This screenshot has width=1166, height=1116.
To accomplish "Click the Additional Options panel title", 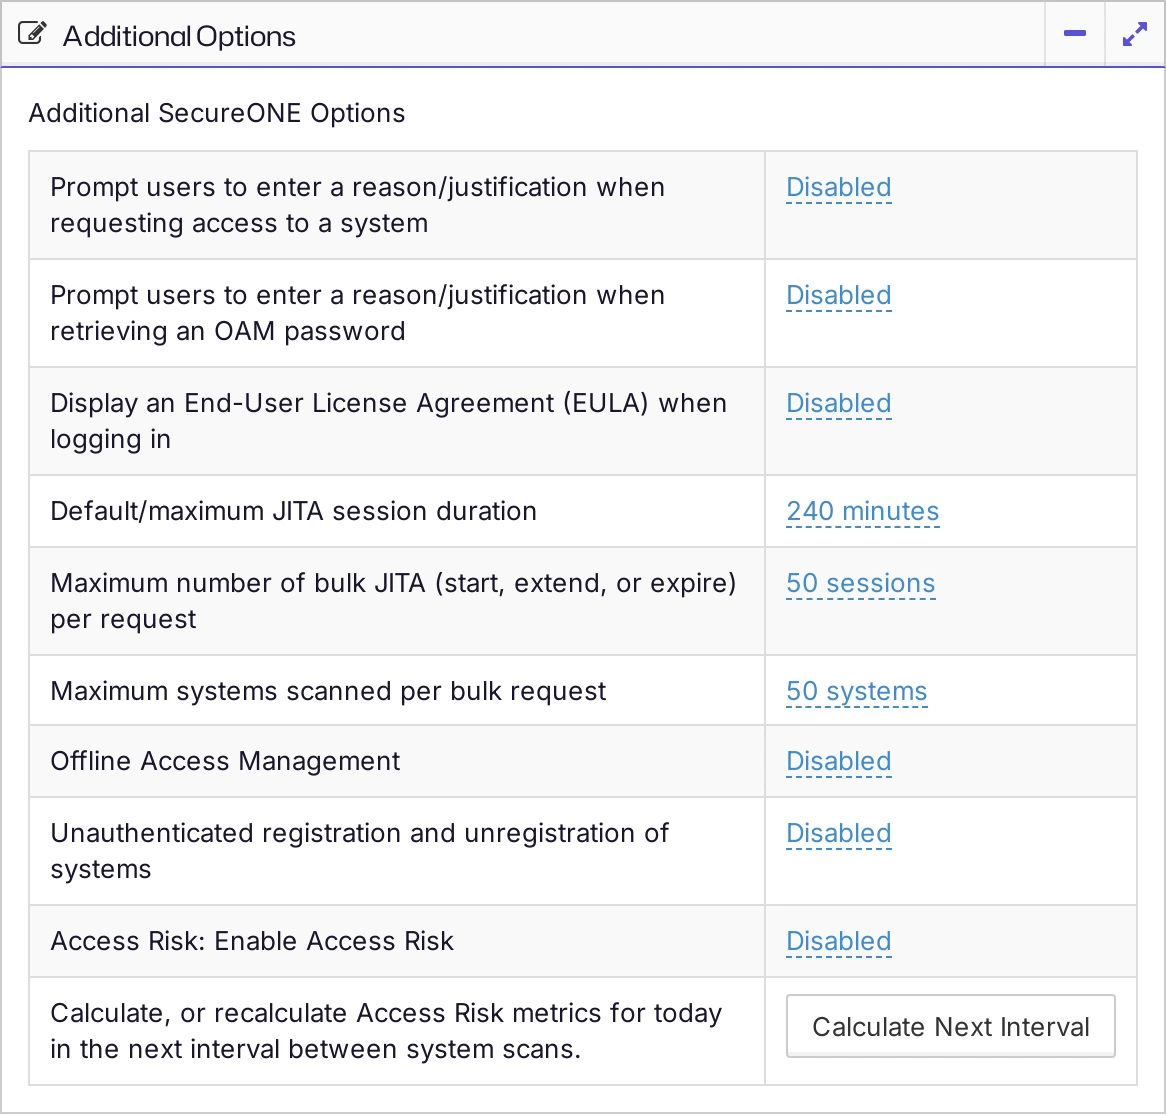I will coord(179,36).
